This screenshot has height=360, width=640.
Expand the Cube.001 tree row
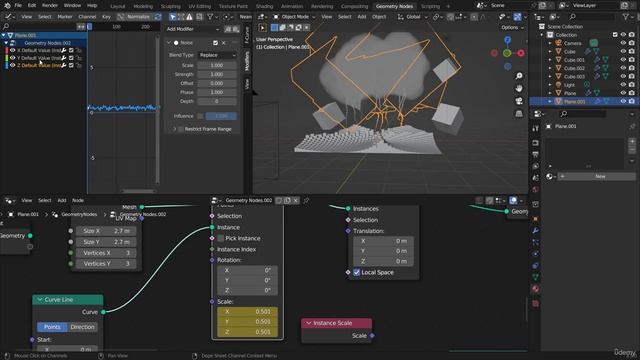[x=550, y=60]
